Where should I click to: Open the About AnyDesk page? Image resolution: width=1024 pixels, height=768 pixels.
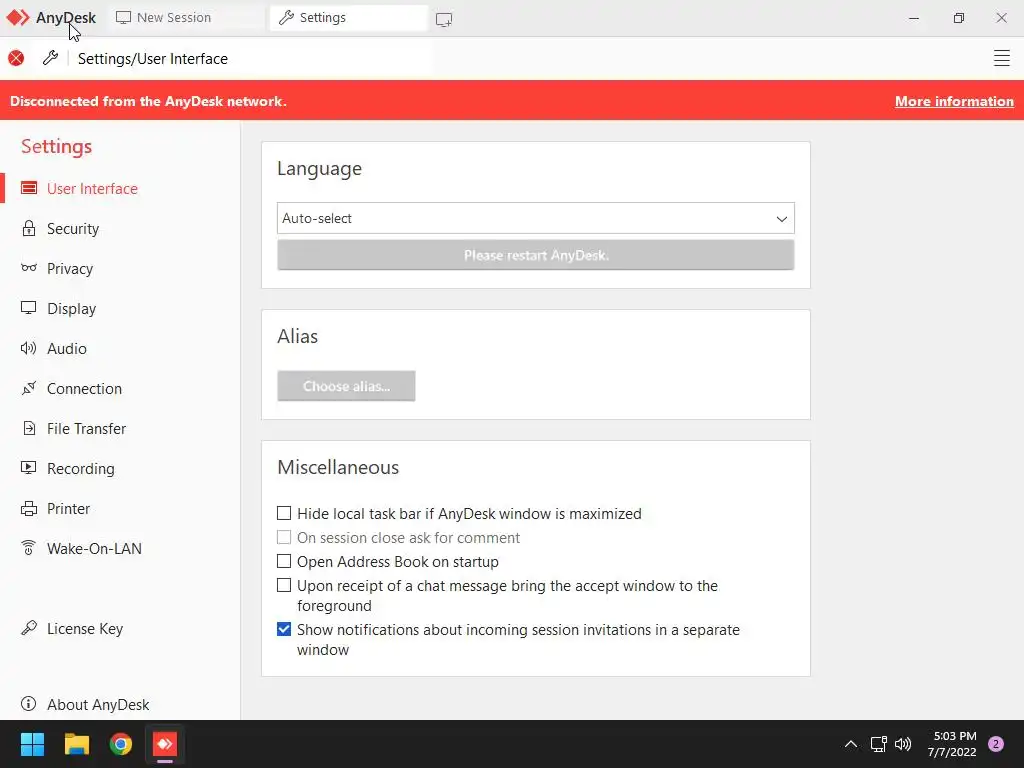pos(98,704)
